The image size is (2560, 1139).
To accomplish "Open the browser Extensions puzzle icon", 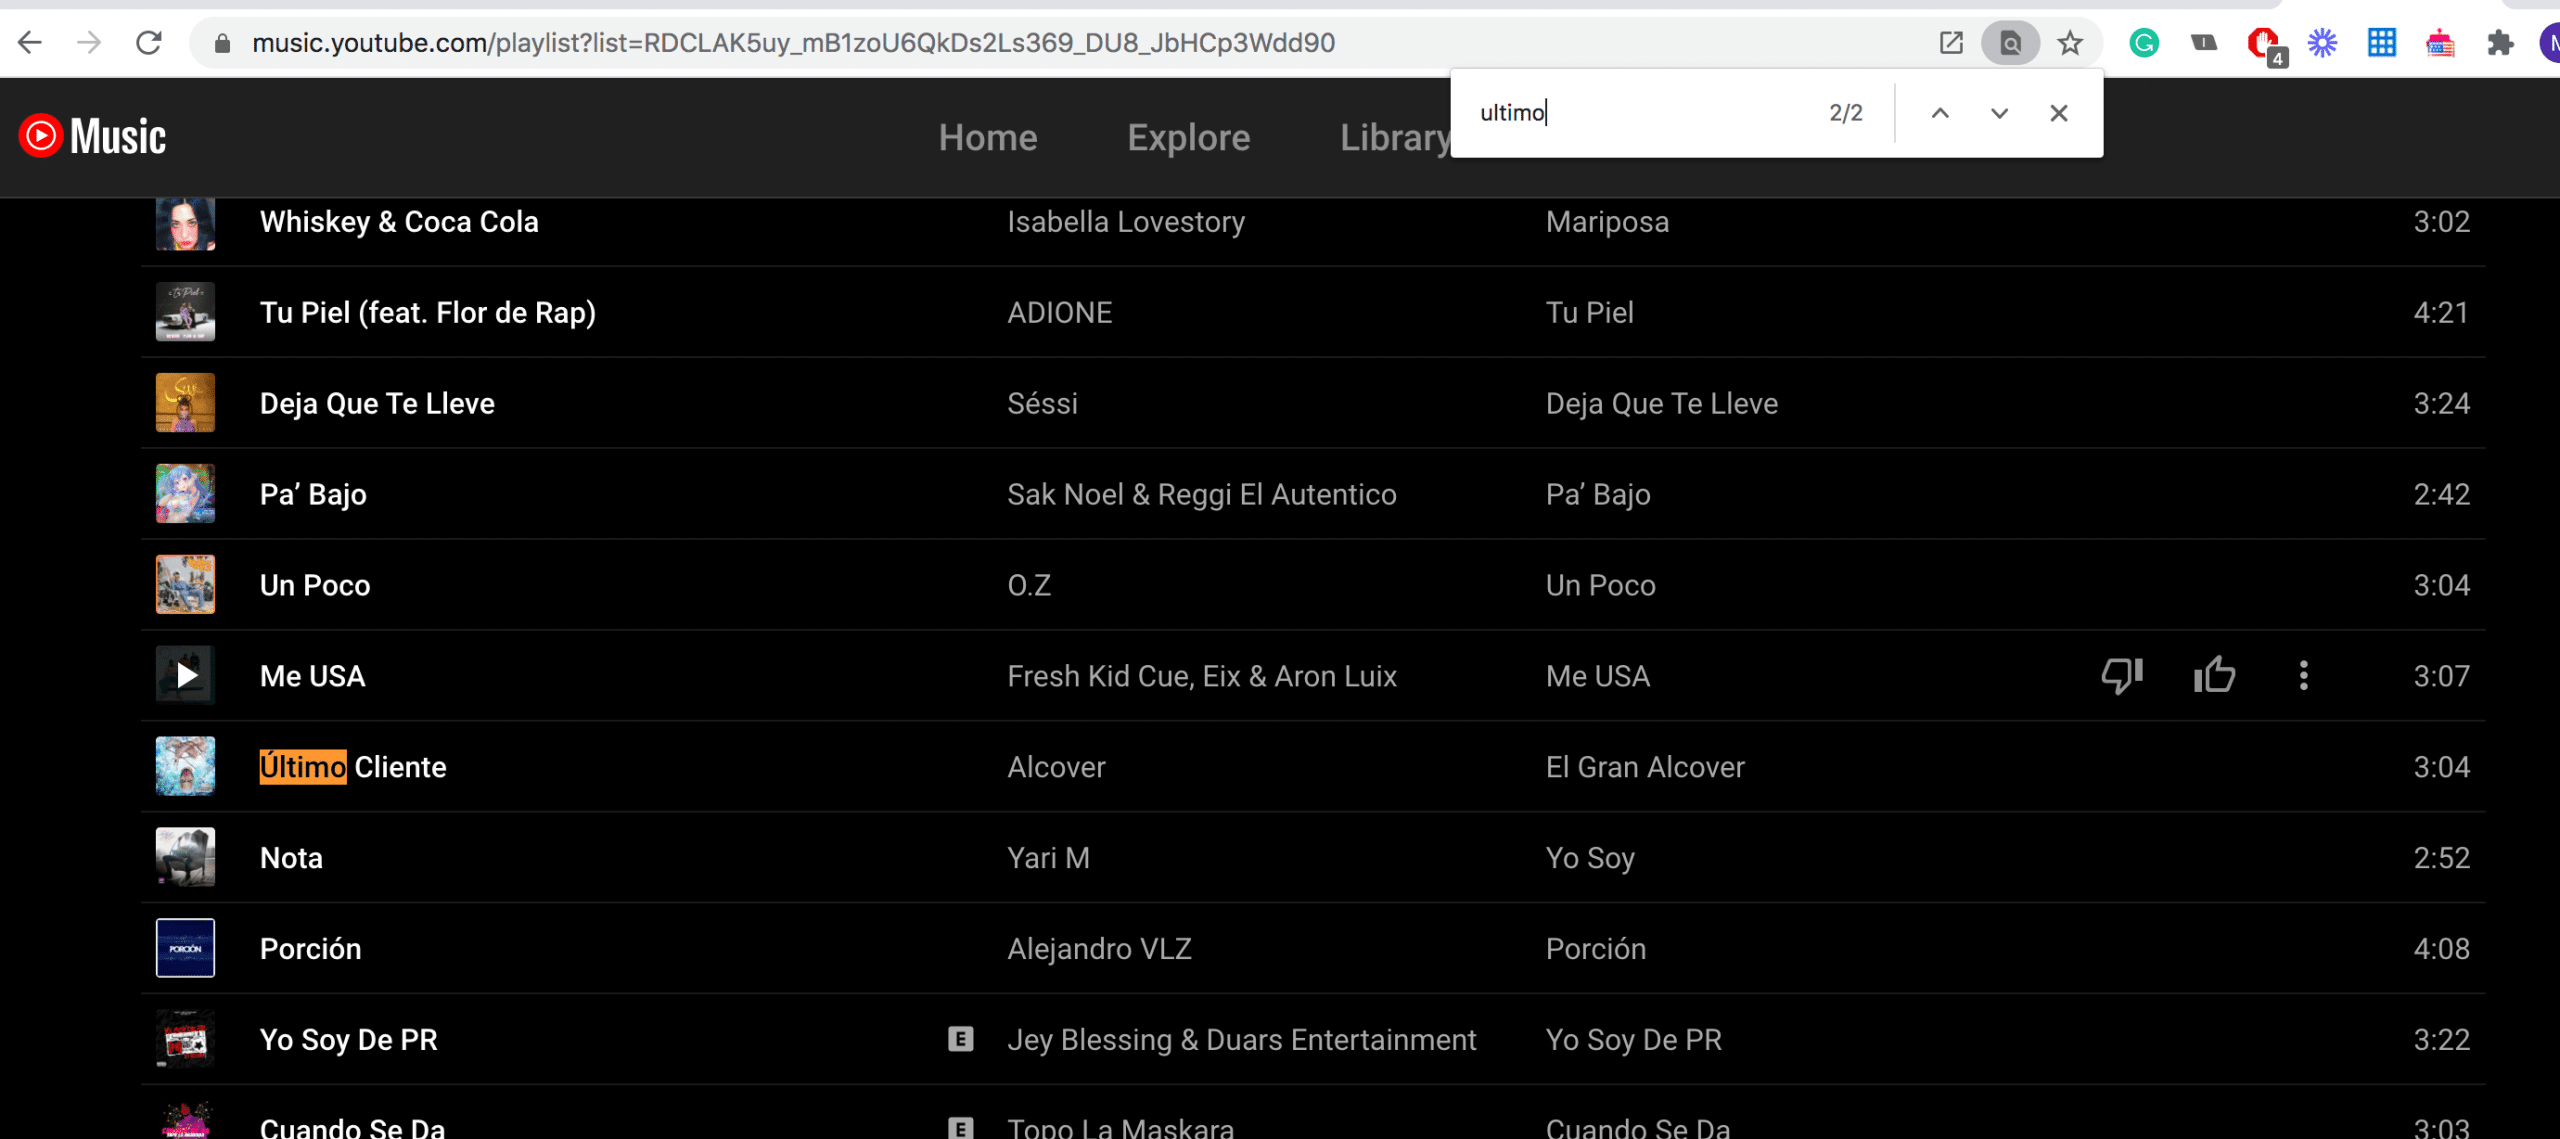I will click(x=2500, y=43).
